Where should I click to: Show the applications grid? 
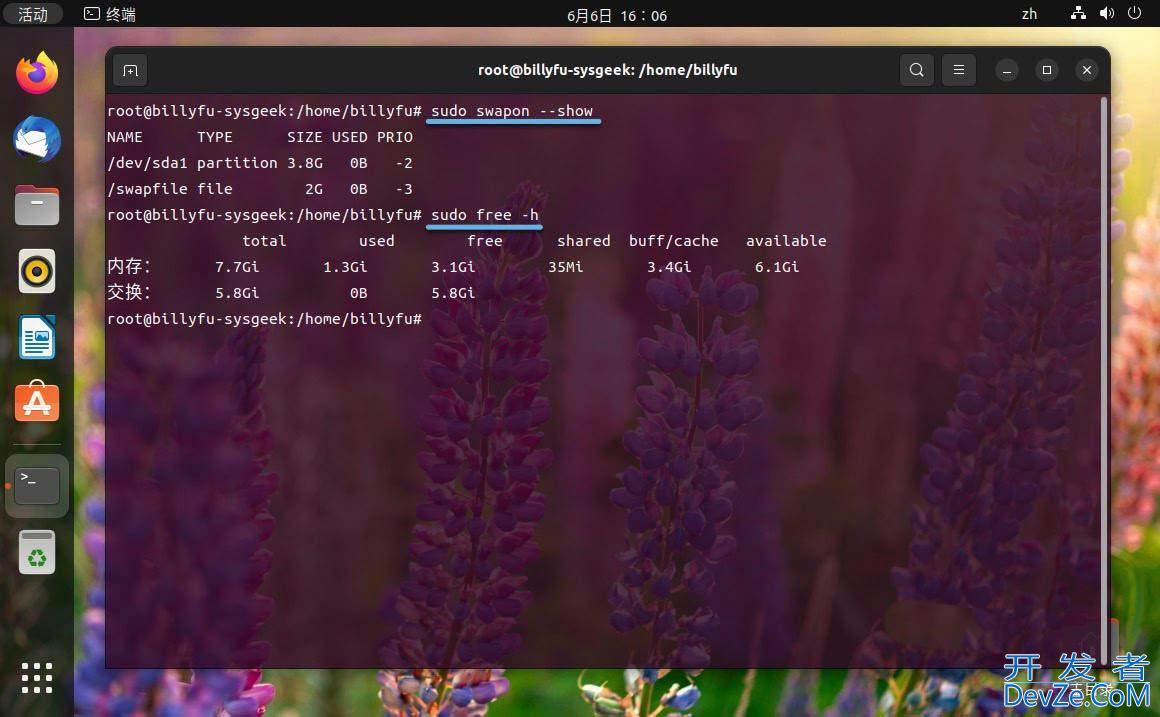coord(37,678)
